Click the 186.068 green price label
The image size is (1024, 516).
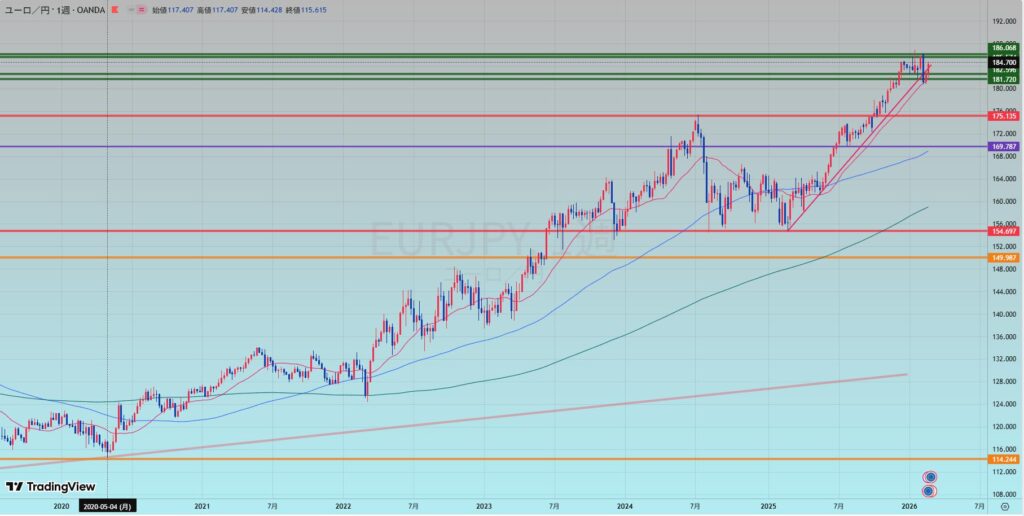[1003, 47]
